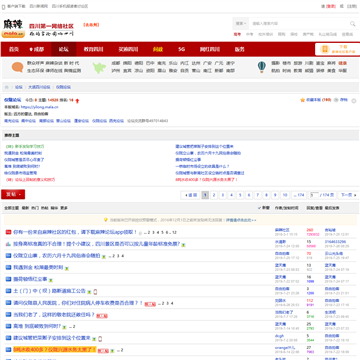Select the 成都 navigation tab

click(37, 49)
